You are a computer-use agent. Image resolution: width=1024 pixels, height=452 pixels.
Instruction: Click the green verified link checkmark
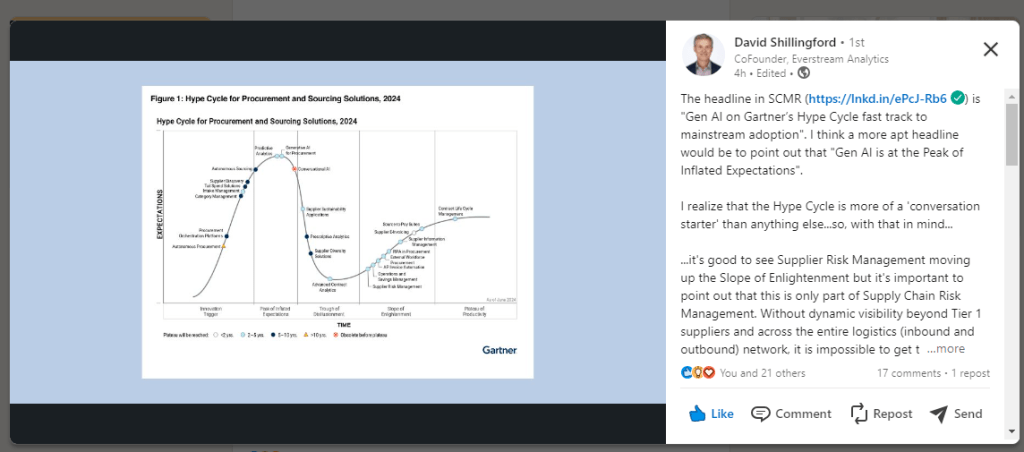point(957,98)
